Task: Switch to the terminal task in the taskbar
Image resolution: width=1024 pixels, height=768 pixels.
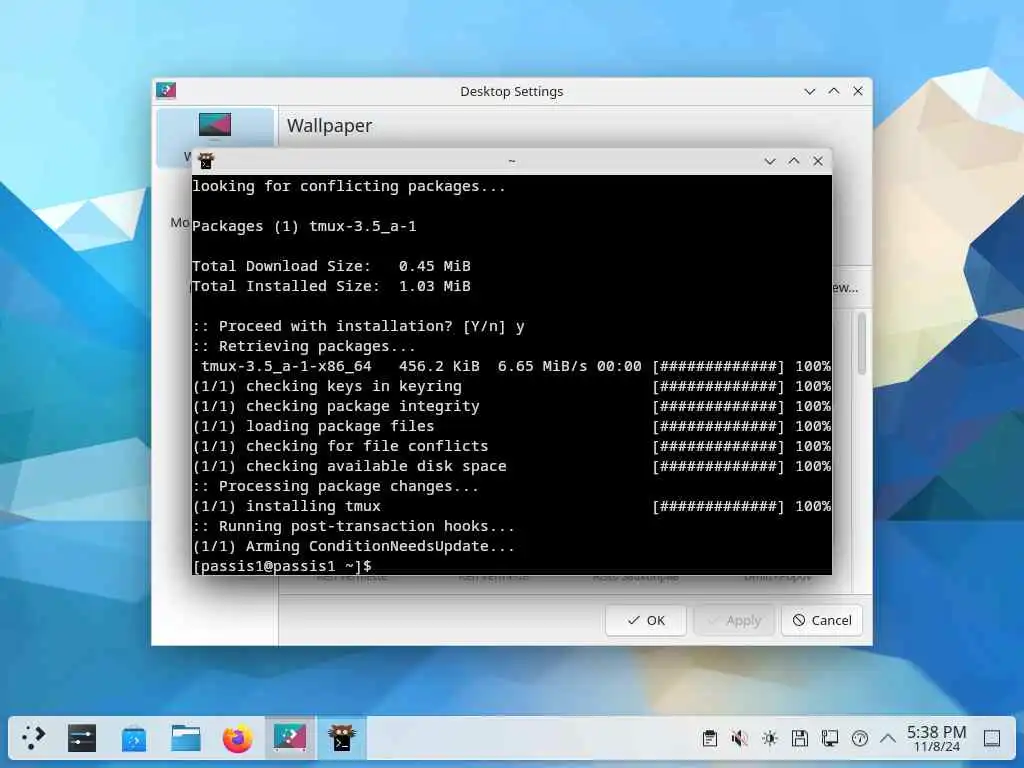Action: tap(342, 738)
